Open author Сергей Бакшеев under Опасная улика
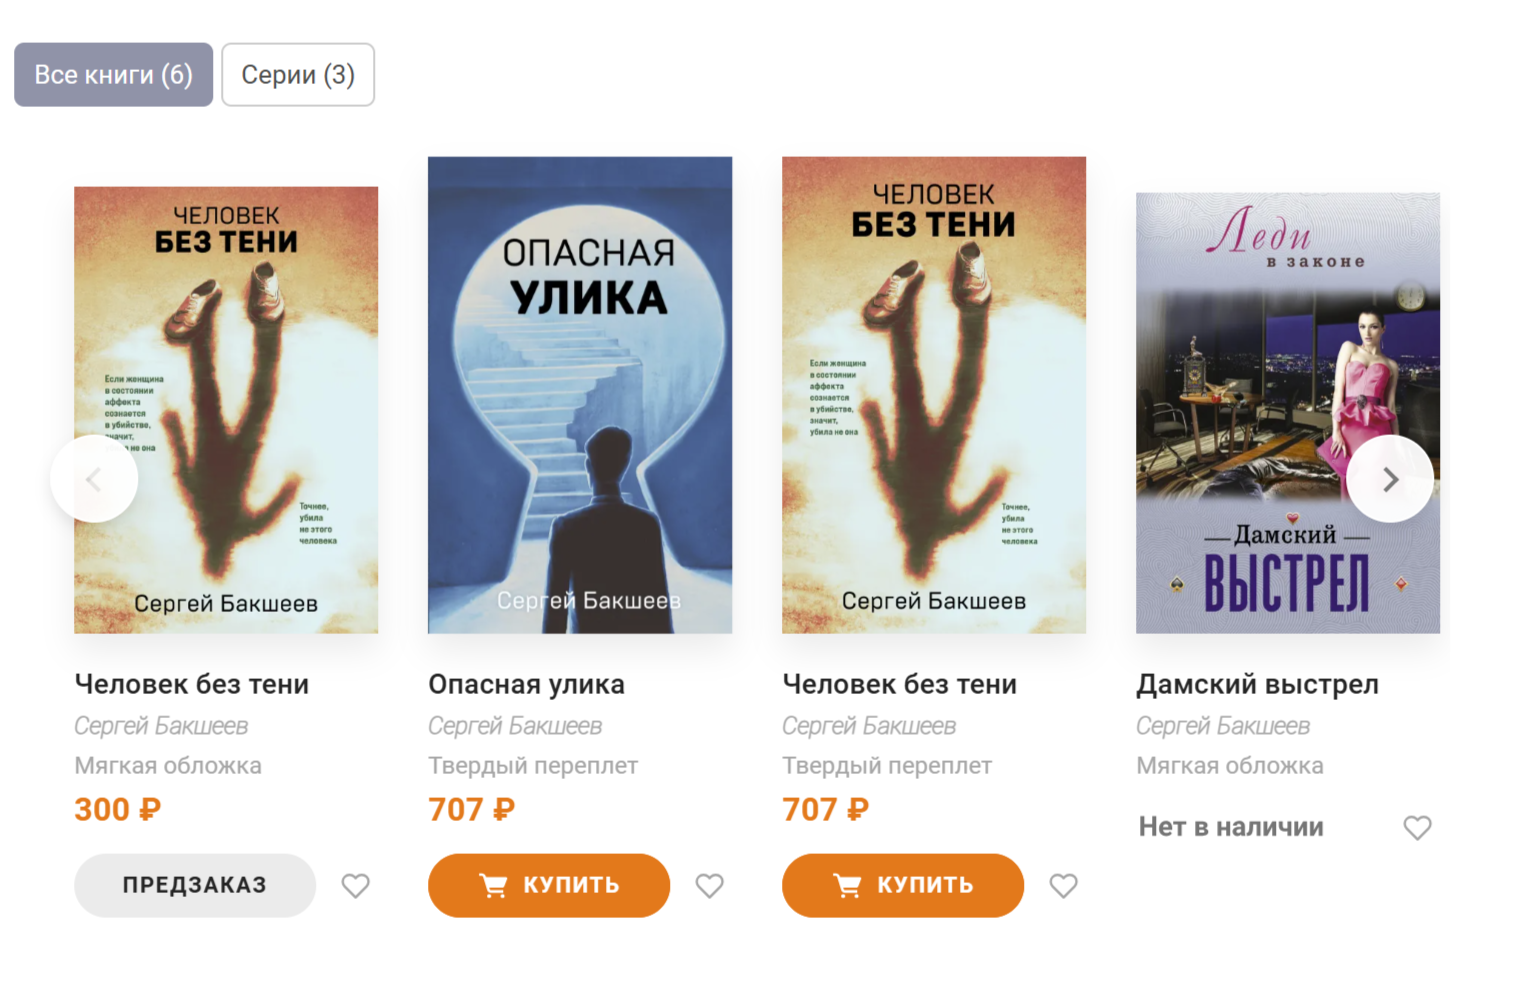This screenshot has width=1513, height=998. tap(515, 726)
